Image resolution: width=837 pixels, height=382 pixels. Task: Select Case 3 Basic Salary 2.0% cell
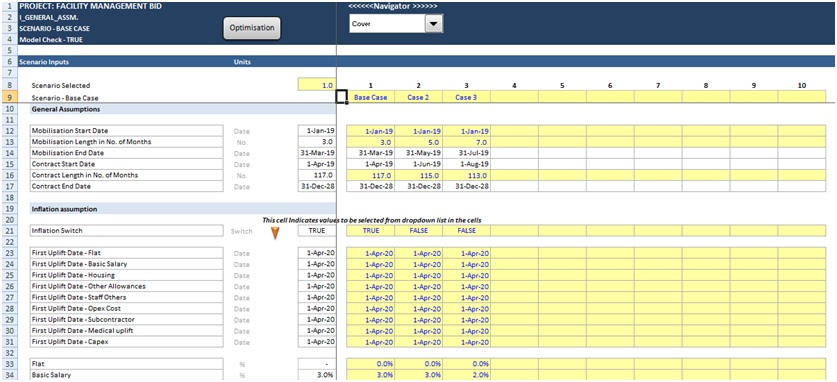pyautogui.click(x=467, y=375)
